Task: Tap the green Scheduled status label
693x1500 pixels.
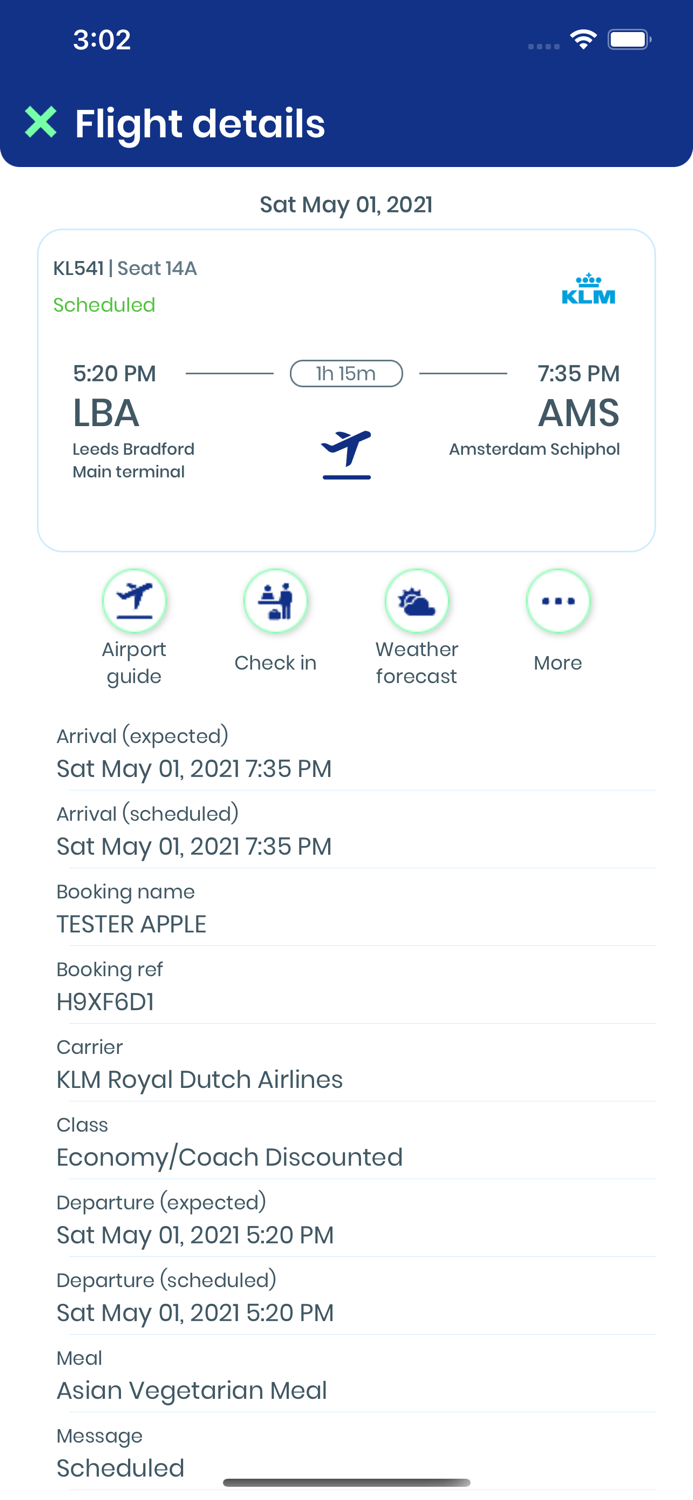Action: click(104, 305)
